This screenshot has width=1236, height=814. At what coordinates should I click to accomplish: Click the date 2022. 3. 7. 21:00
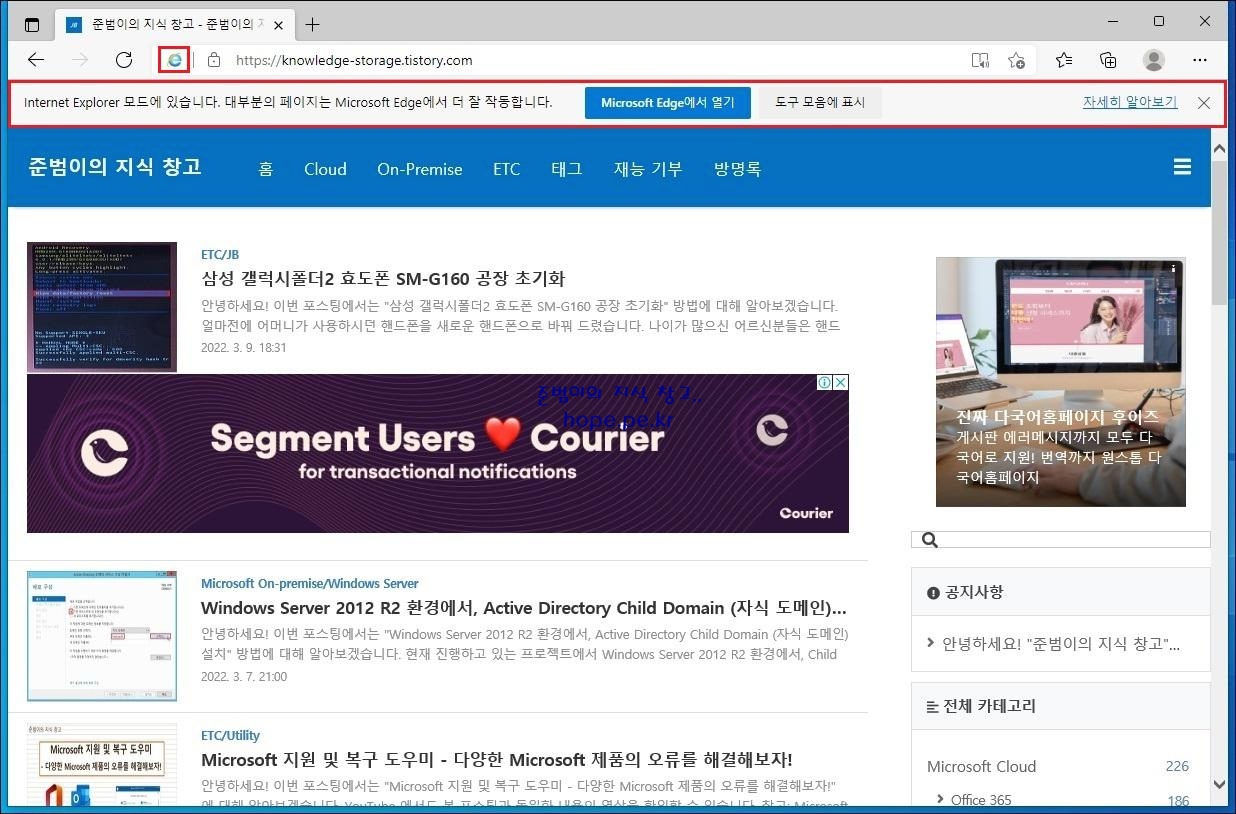point(244,676)
